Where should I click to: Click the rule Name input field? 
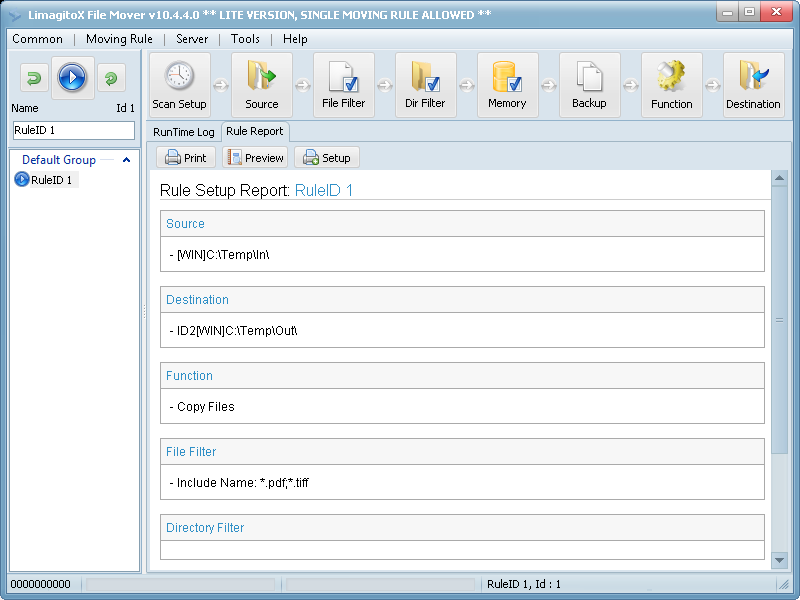[x=73, y=130]
